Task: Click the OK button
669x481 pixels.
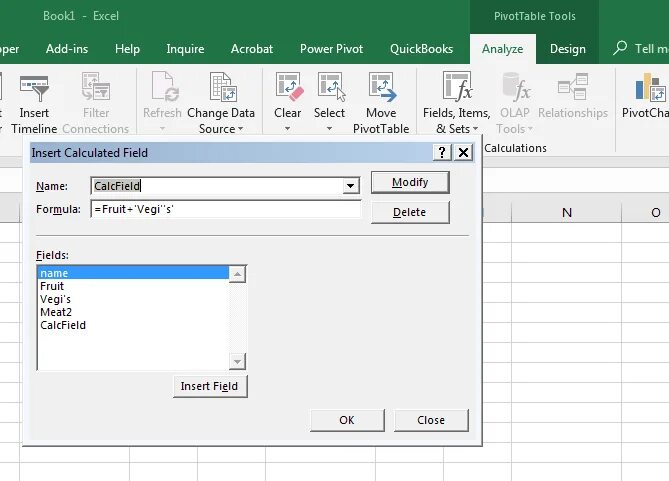Action: pos(347,420)
